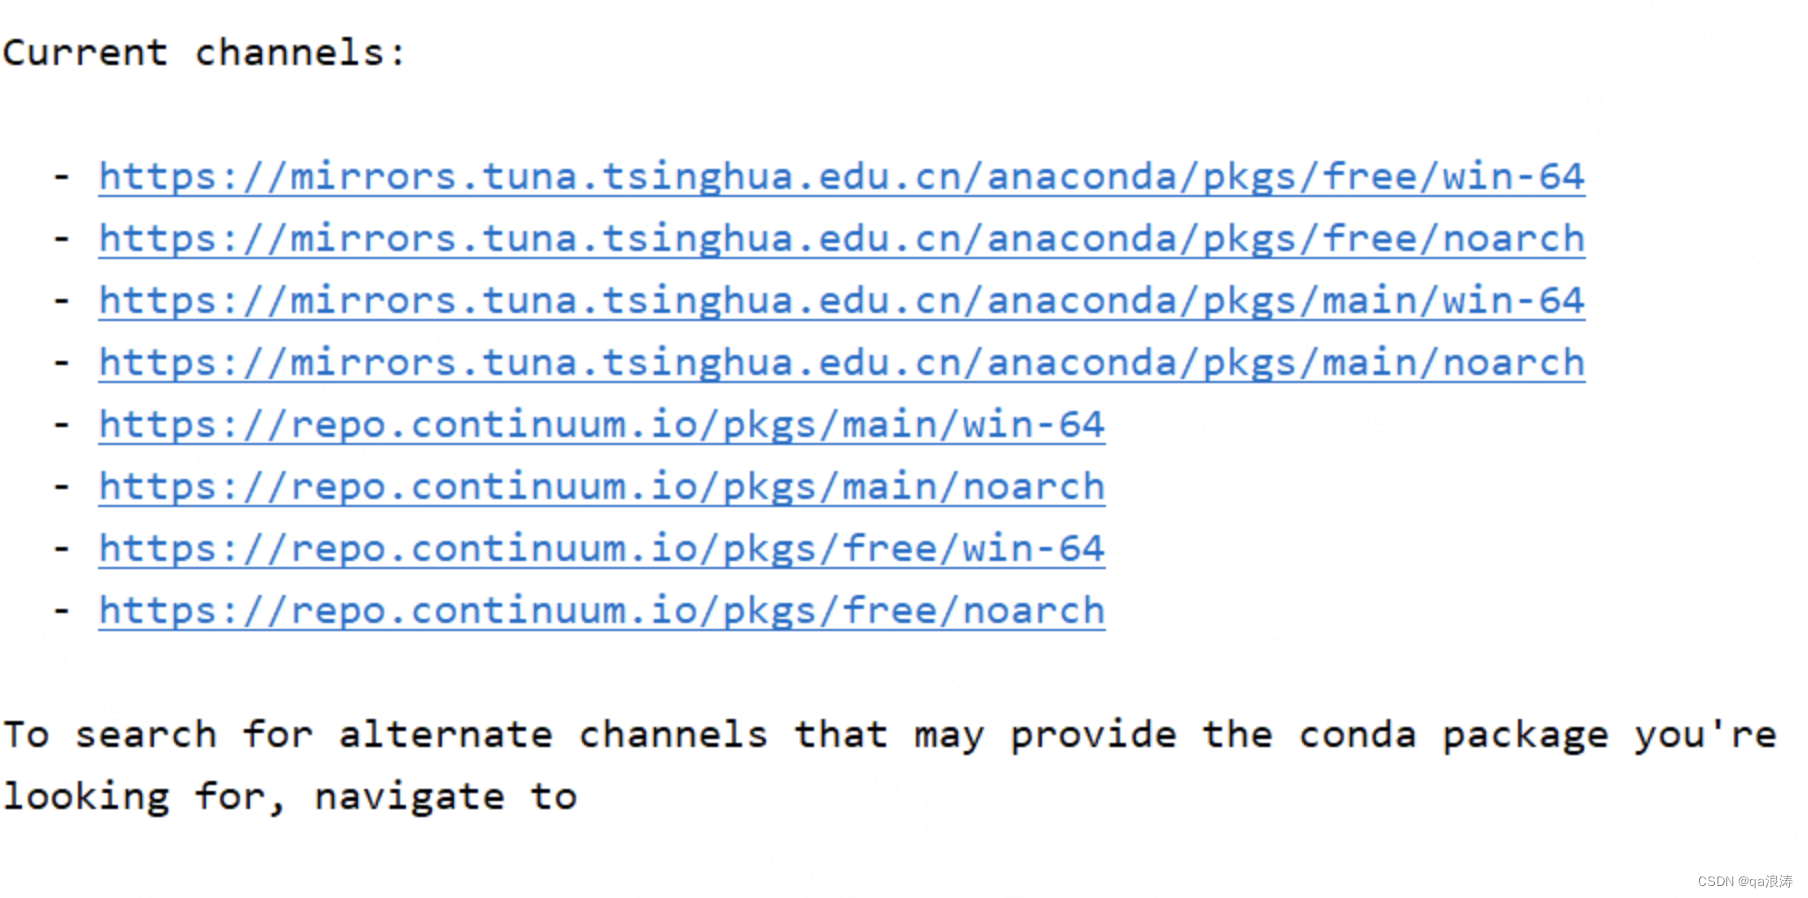Click "channels:" in the heading line
The width and height of the screenshot is (1808, 898).
click(x=300, y=53)
